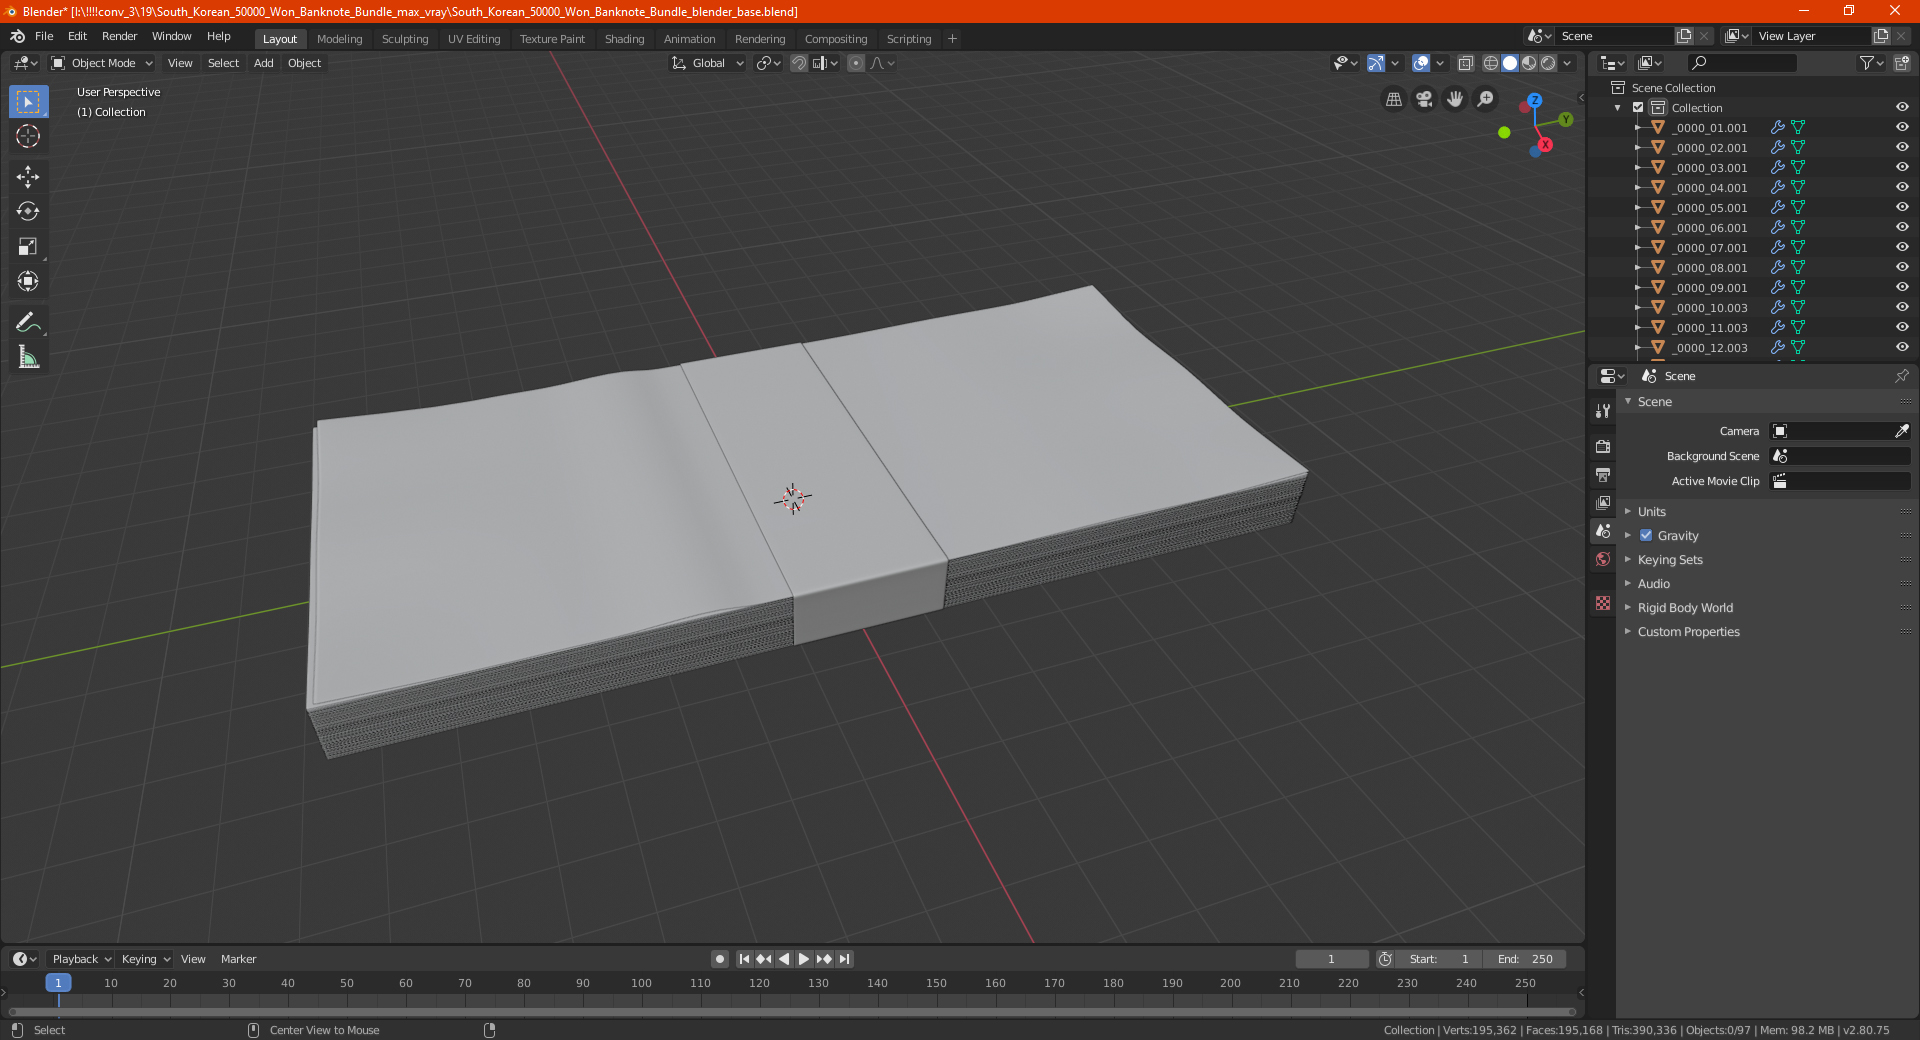Uncheck the Collection checkbox in outliner
The height and width of the screenshot is (1040, 1920).
click(1638, 107)
